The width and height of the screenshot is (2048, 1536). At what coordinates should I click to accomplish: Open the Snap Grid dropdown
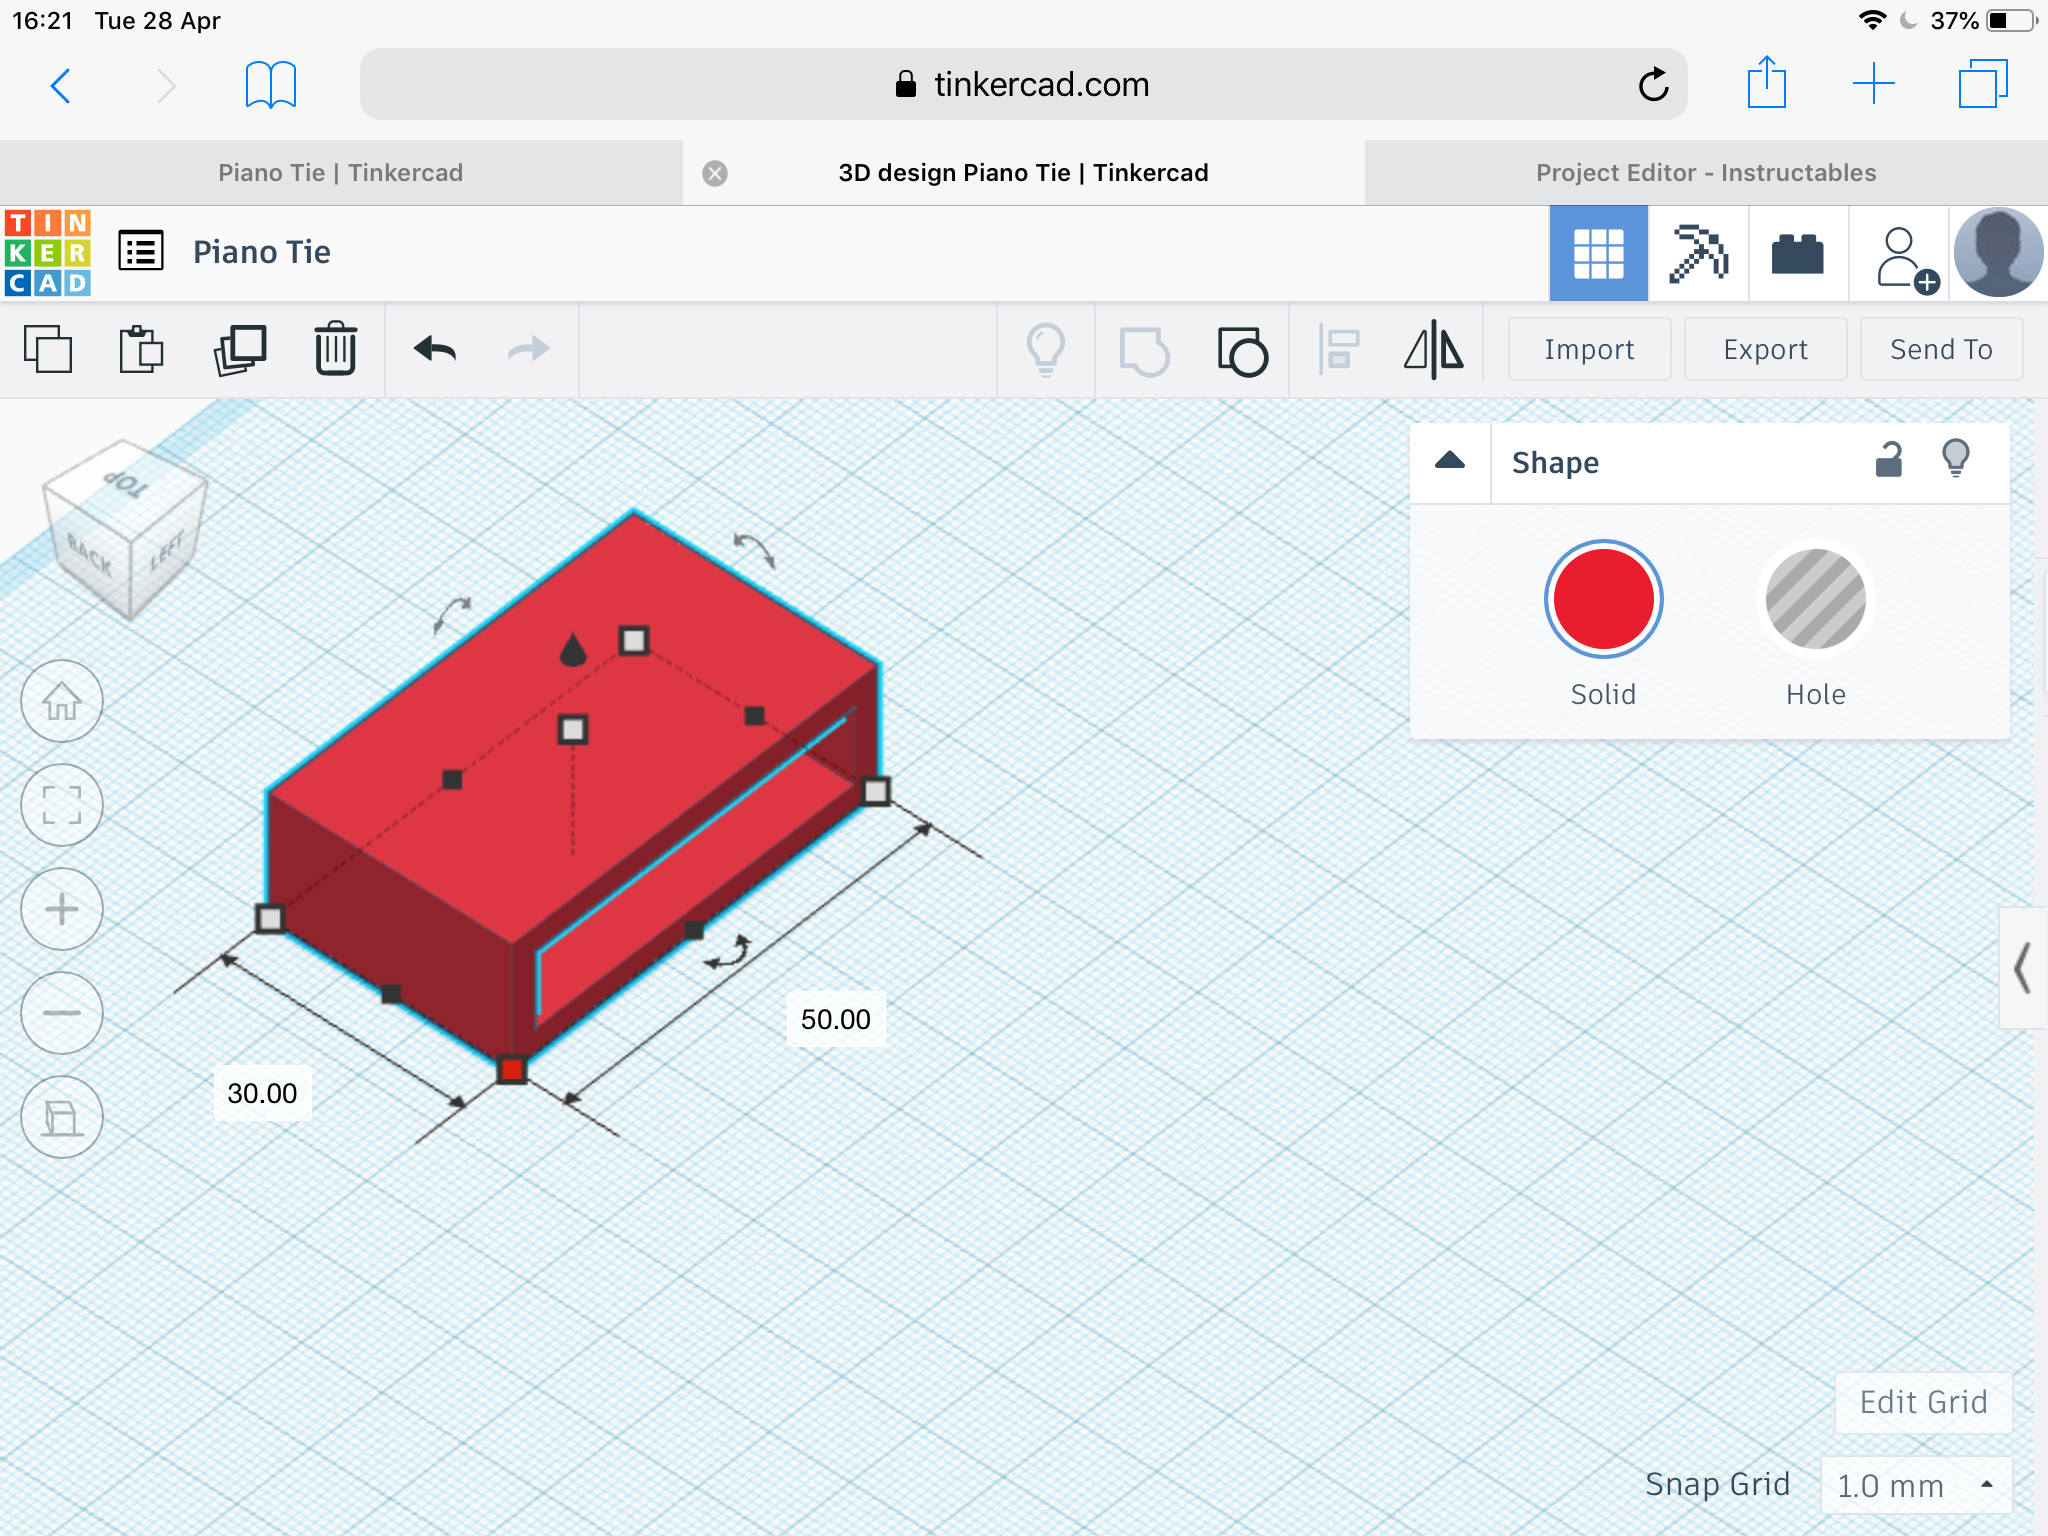(1916, 1486)
